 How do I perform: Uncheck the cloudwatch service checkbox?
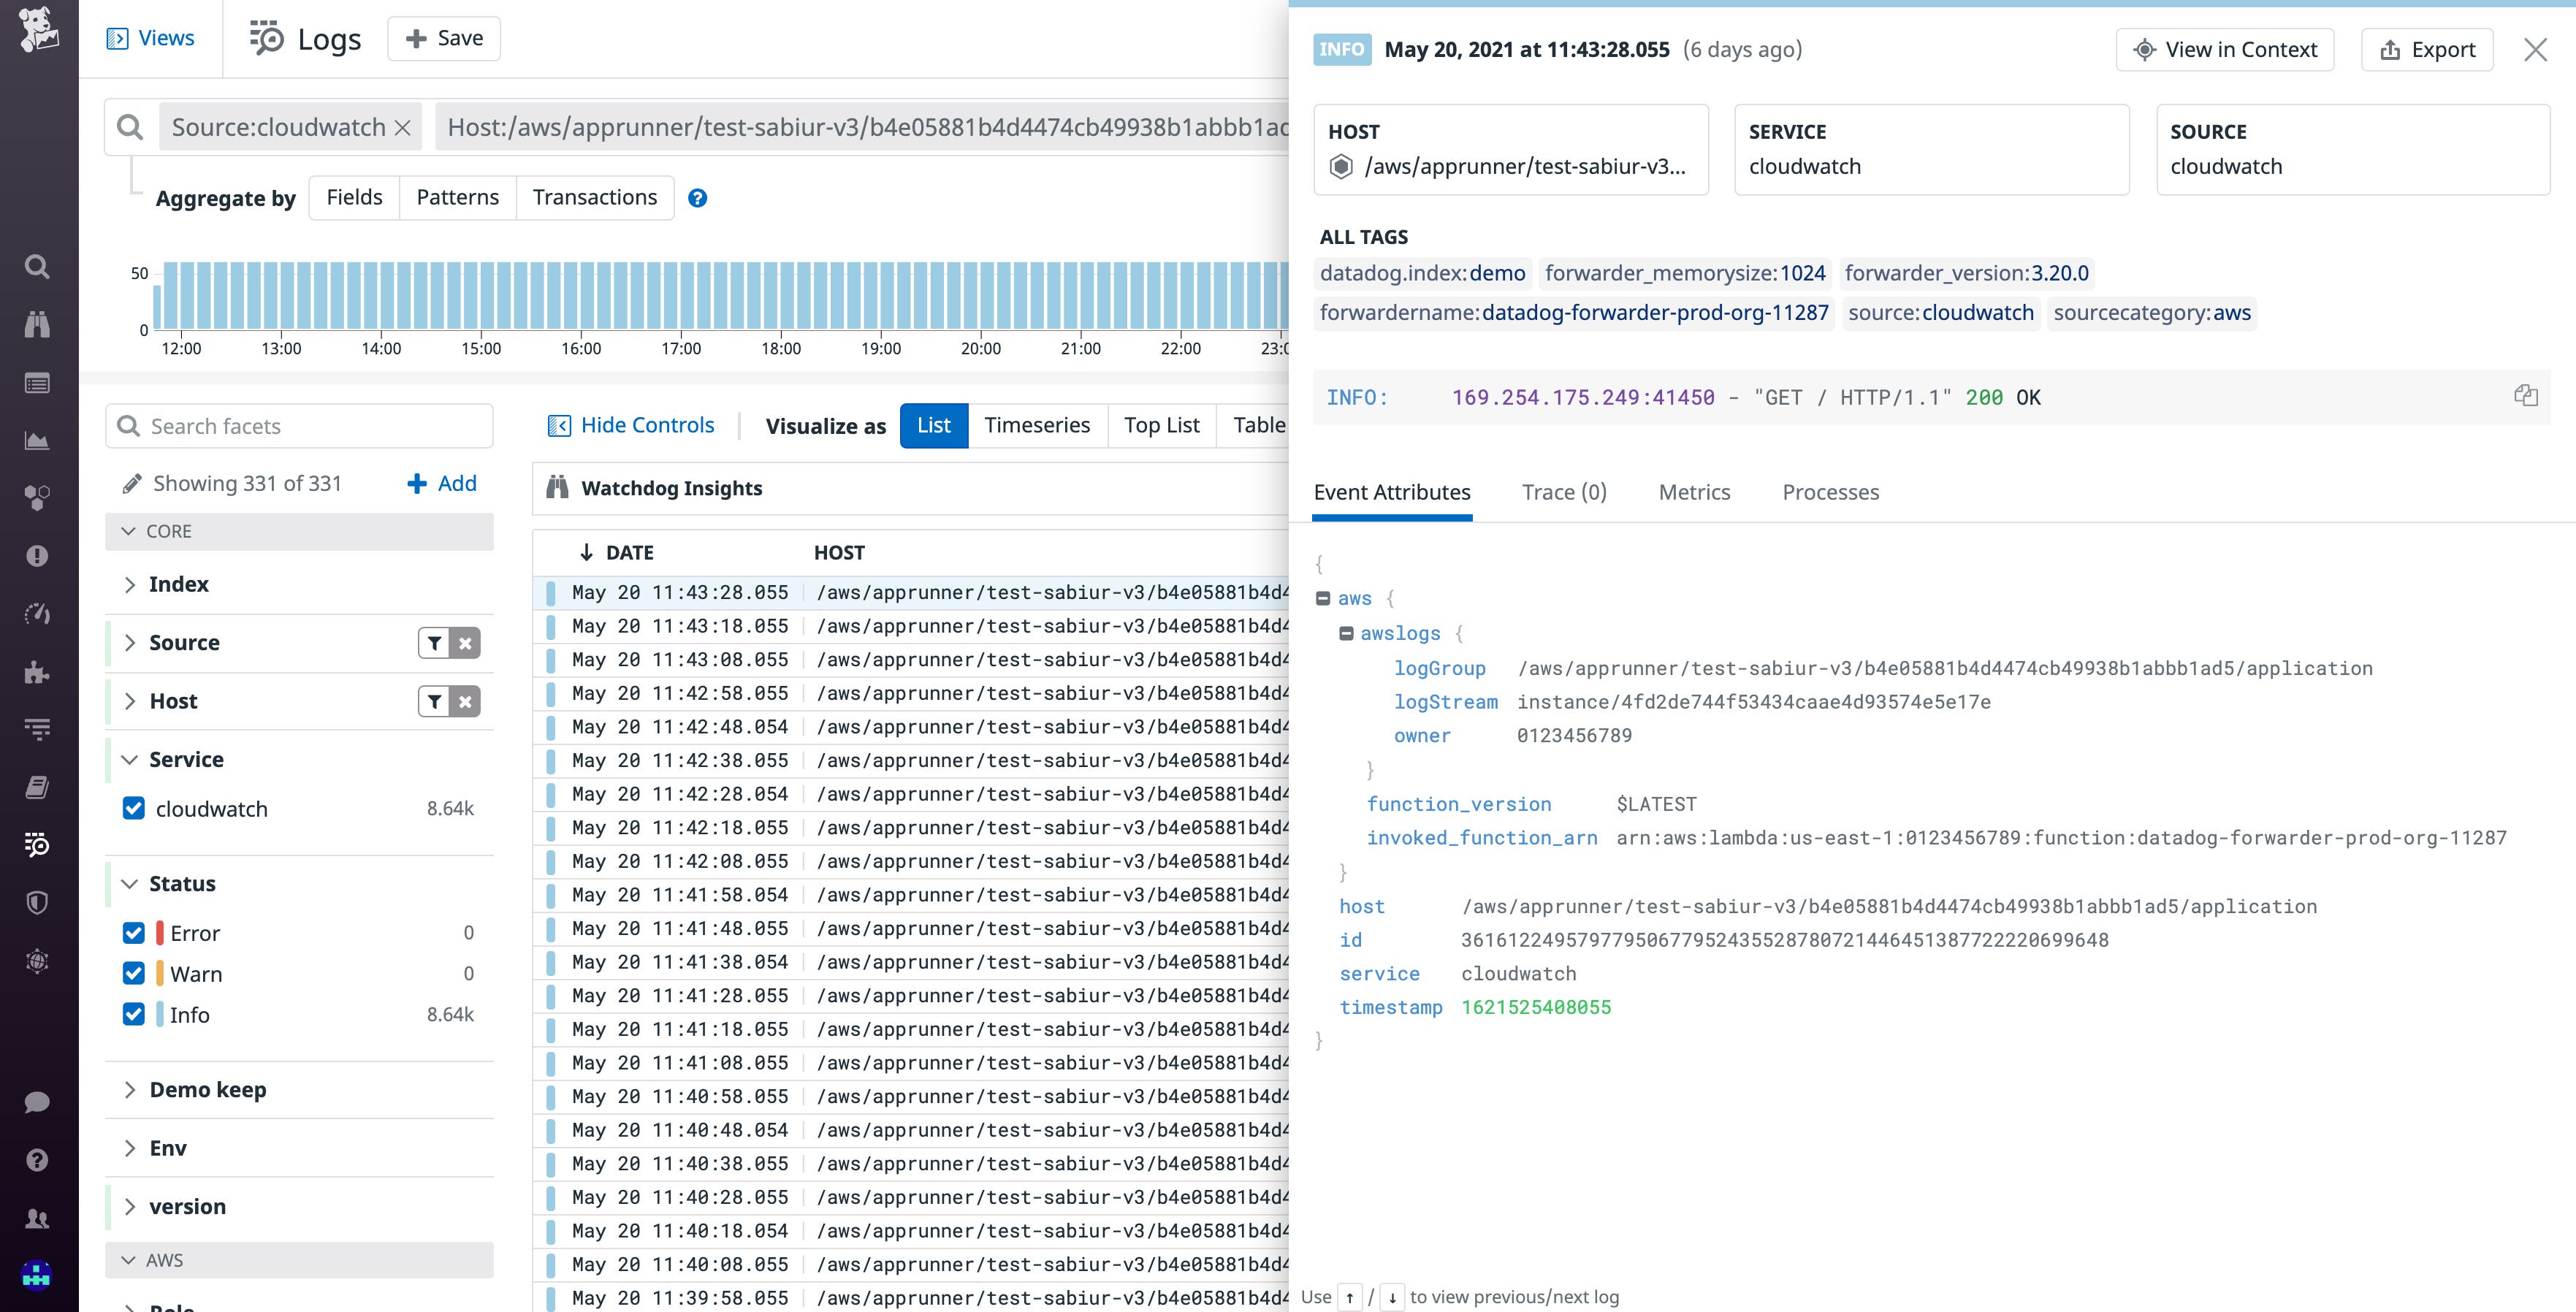(134, 809)
